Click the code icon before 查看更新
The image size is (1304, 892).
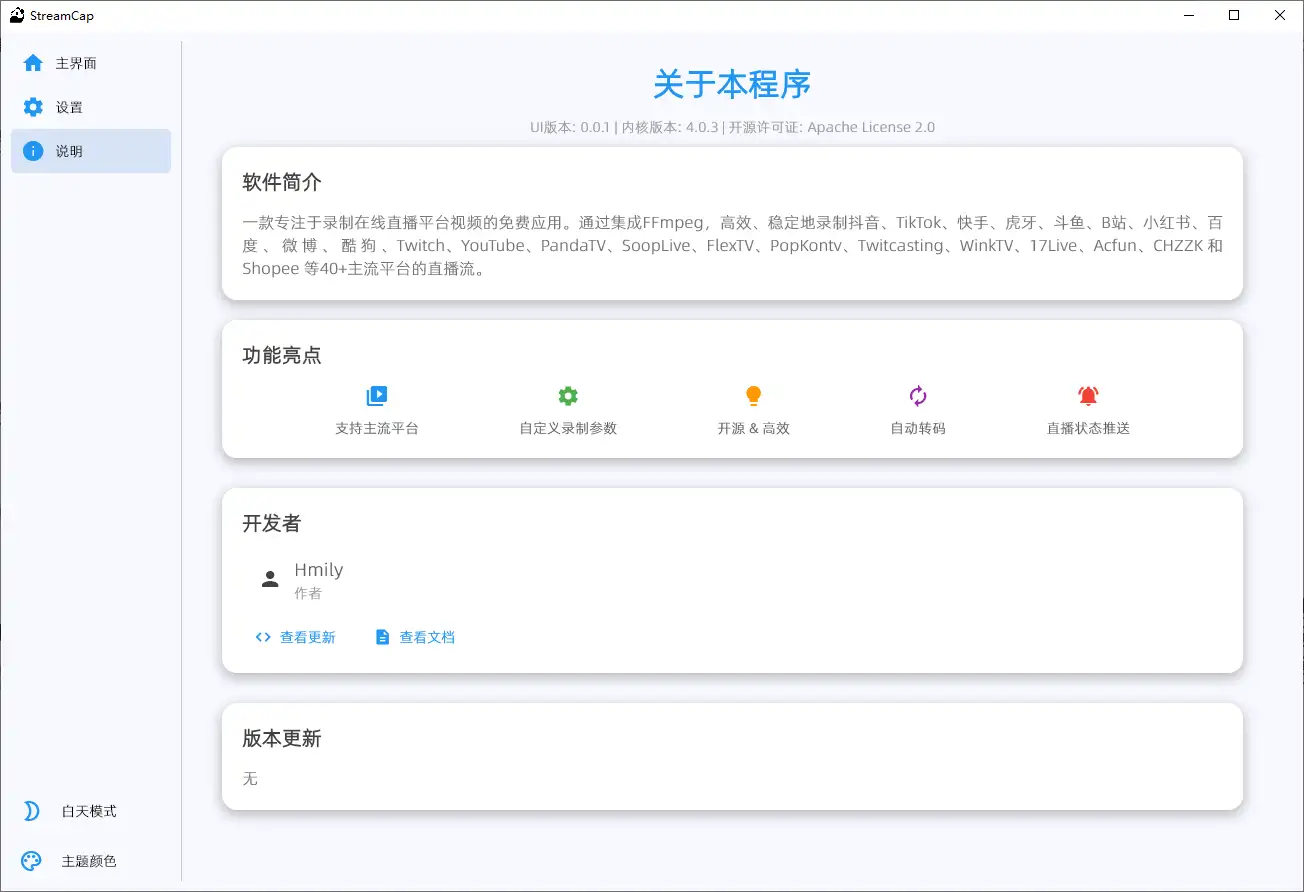coord(262,636)
